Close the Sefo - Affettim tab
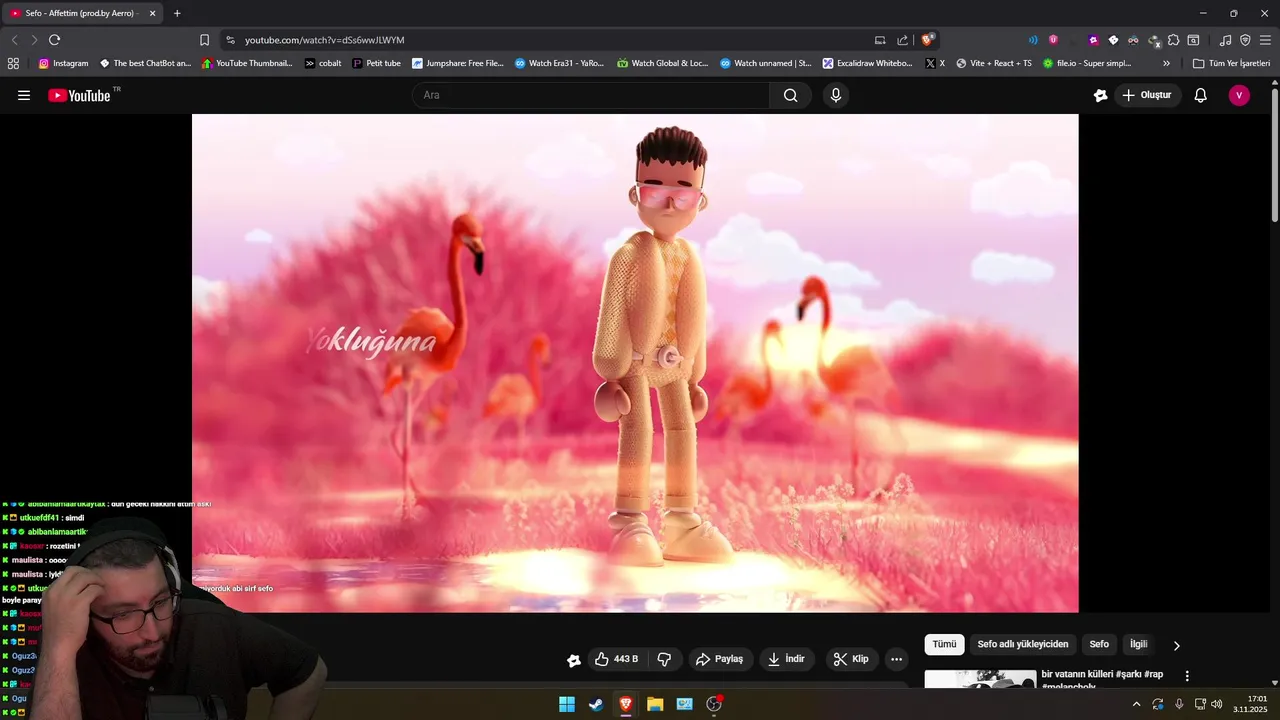Screen dimensions: 1280x720 click(153, 13)
